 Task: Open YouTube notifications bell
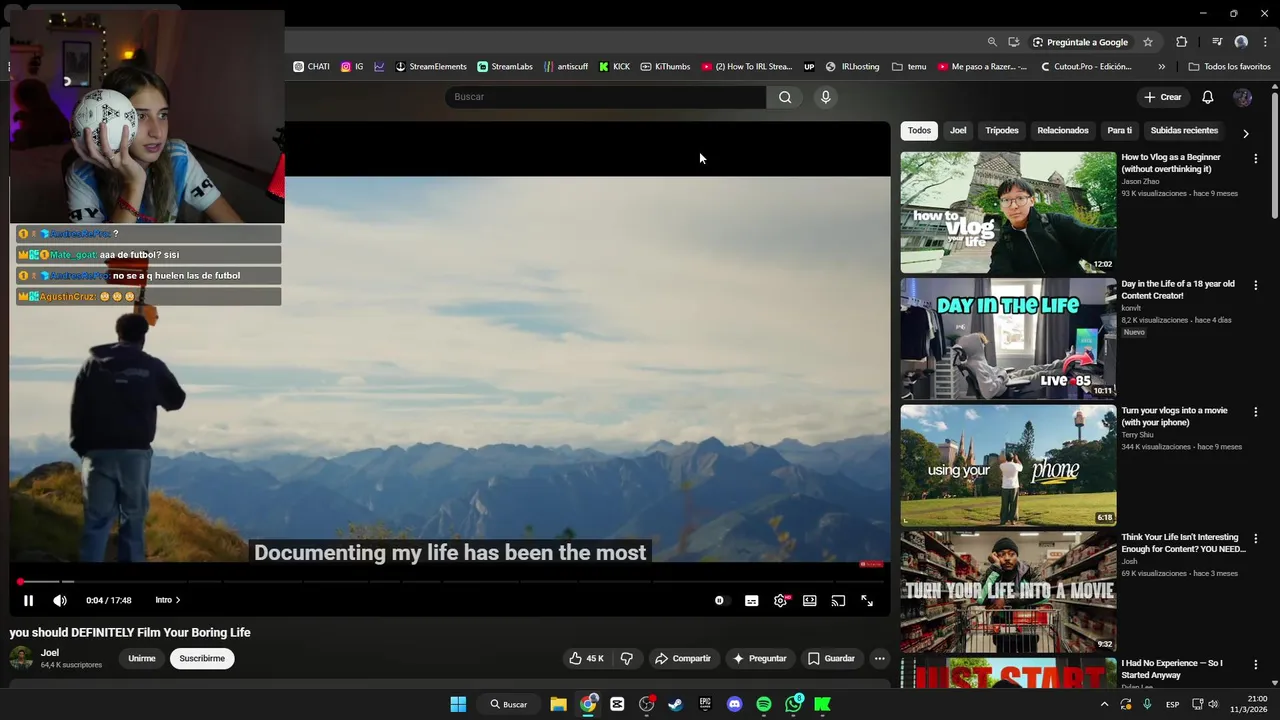[1207, 97]
